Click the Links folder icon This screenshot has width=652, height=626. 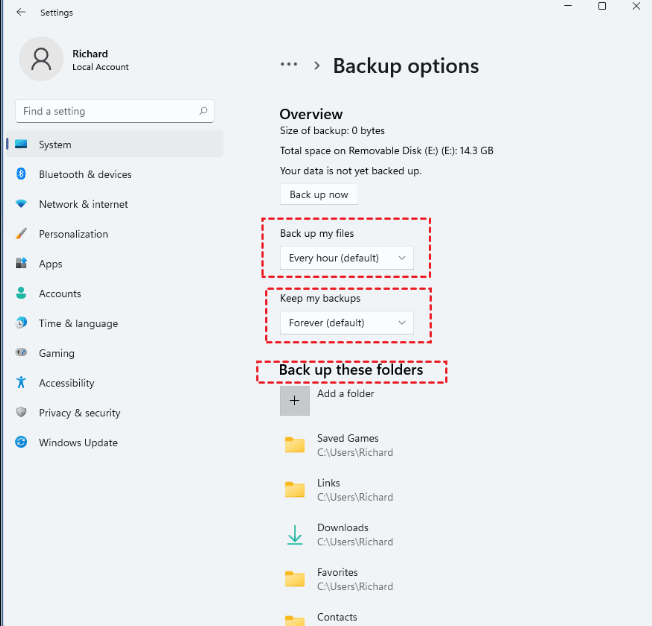coord(295,490)
